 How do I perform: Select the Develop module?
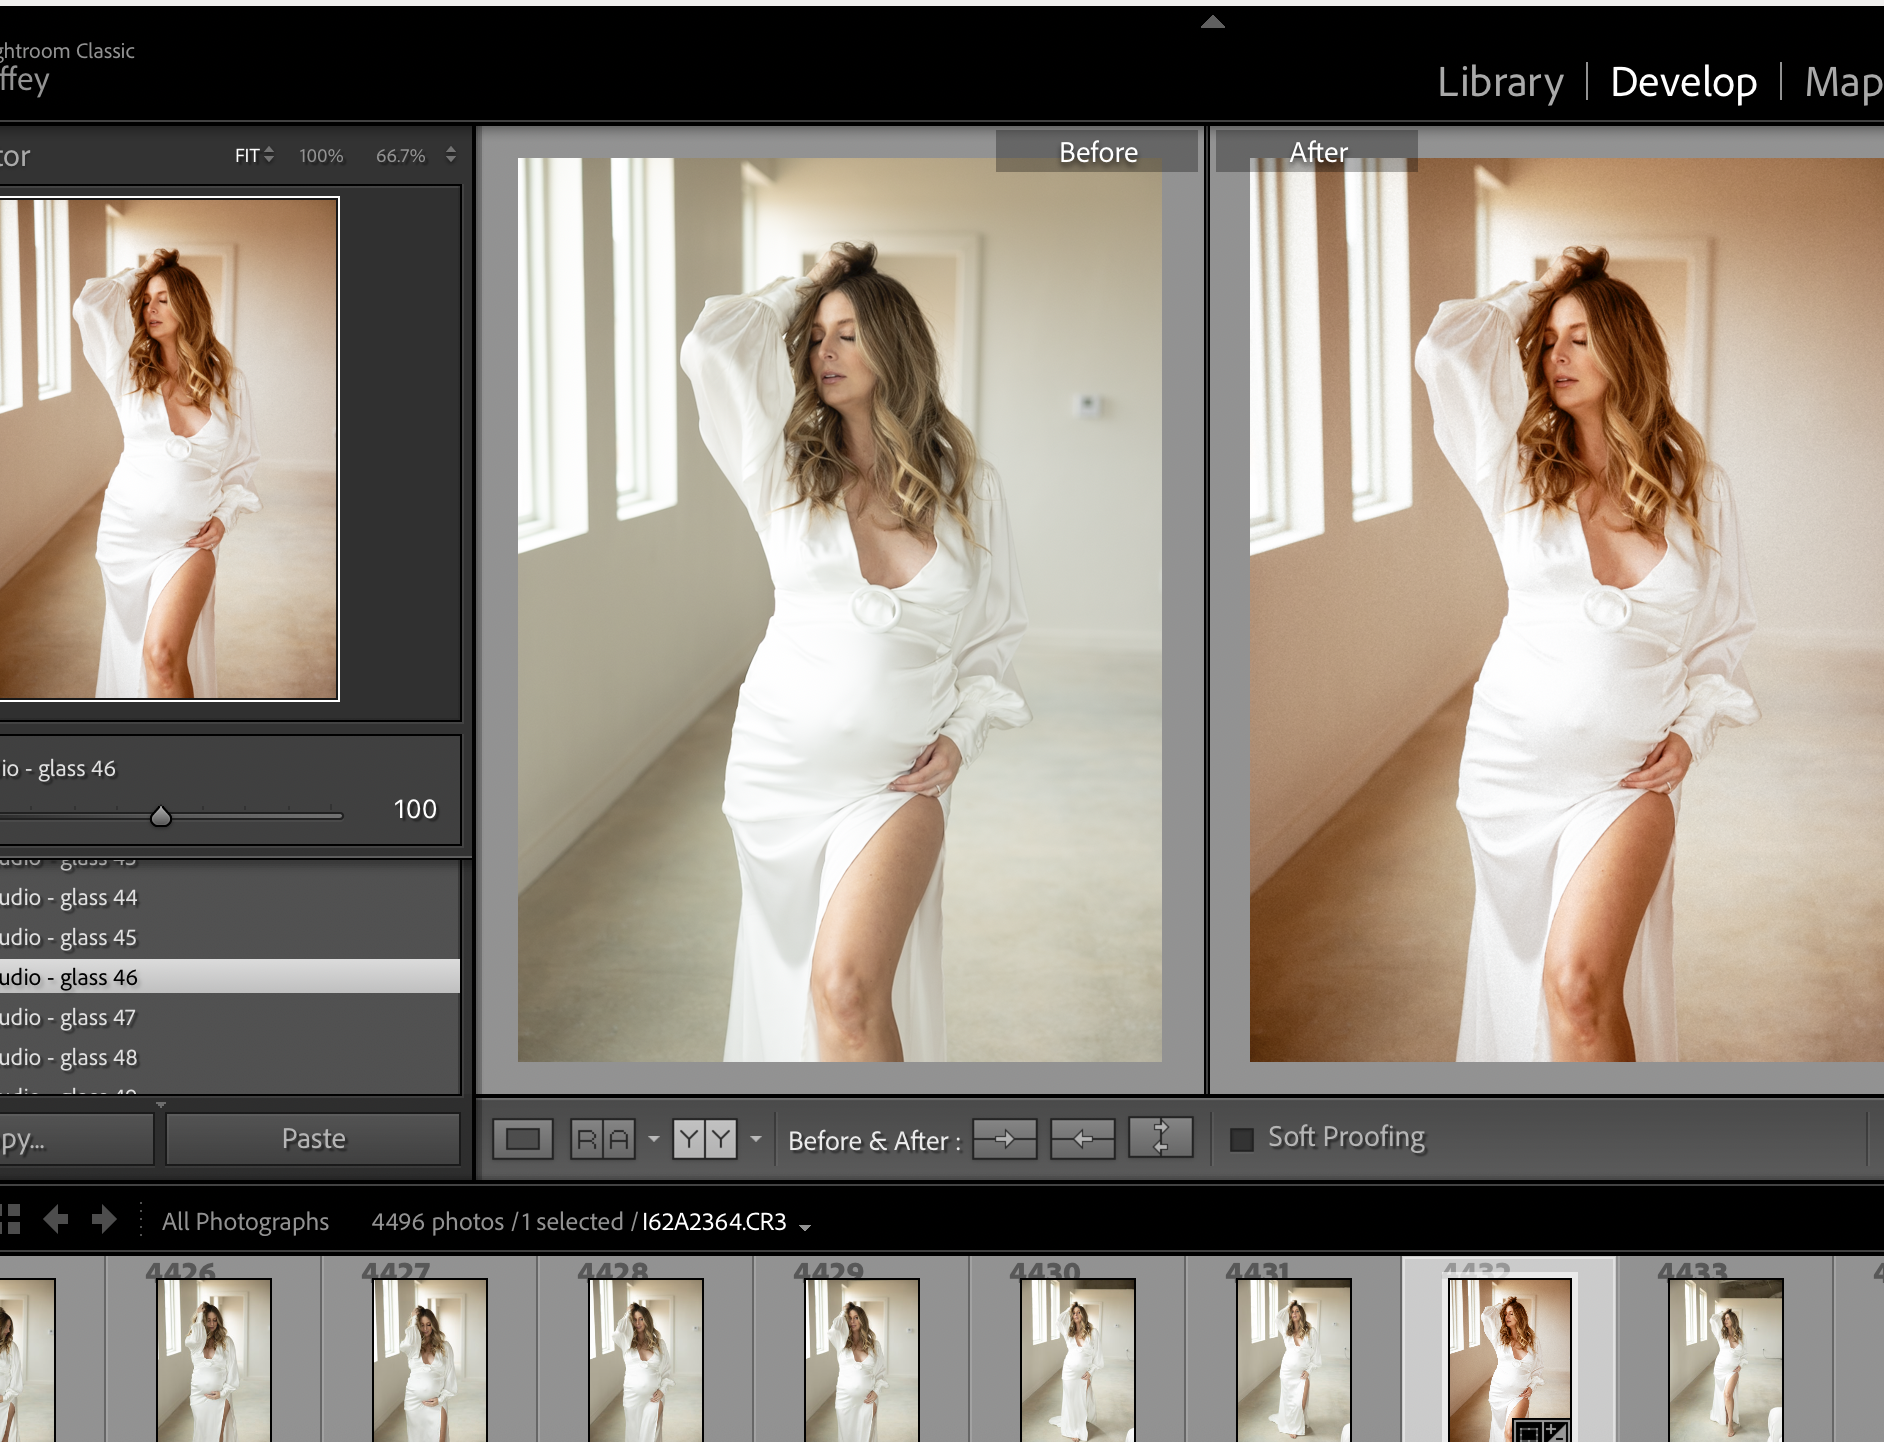pos(1684,82)
